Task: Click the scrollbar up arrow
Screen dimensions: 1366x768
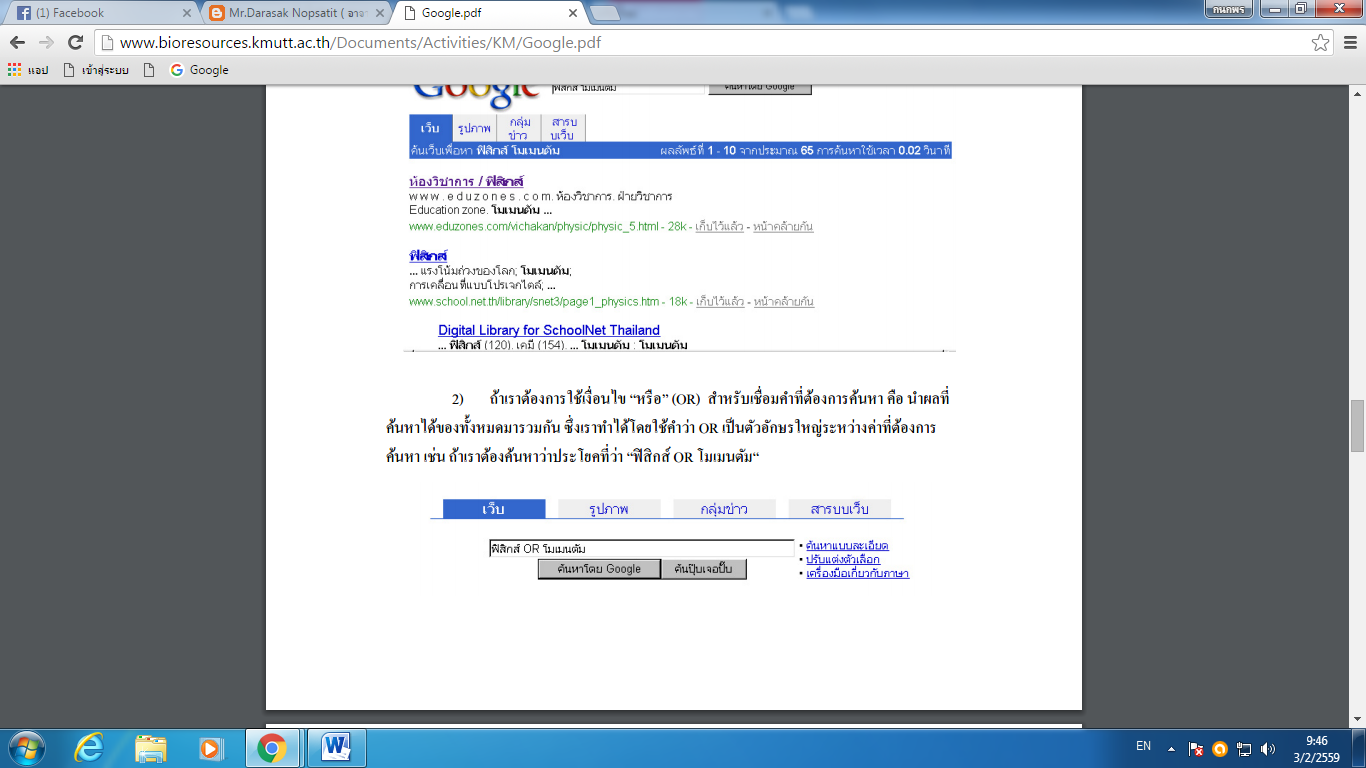Action: pyautogui.click(x=1357, y=95)
